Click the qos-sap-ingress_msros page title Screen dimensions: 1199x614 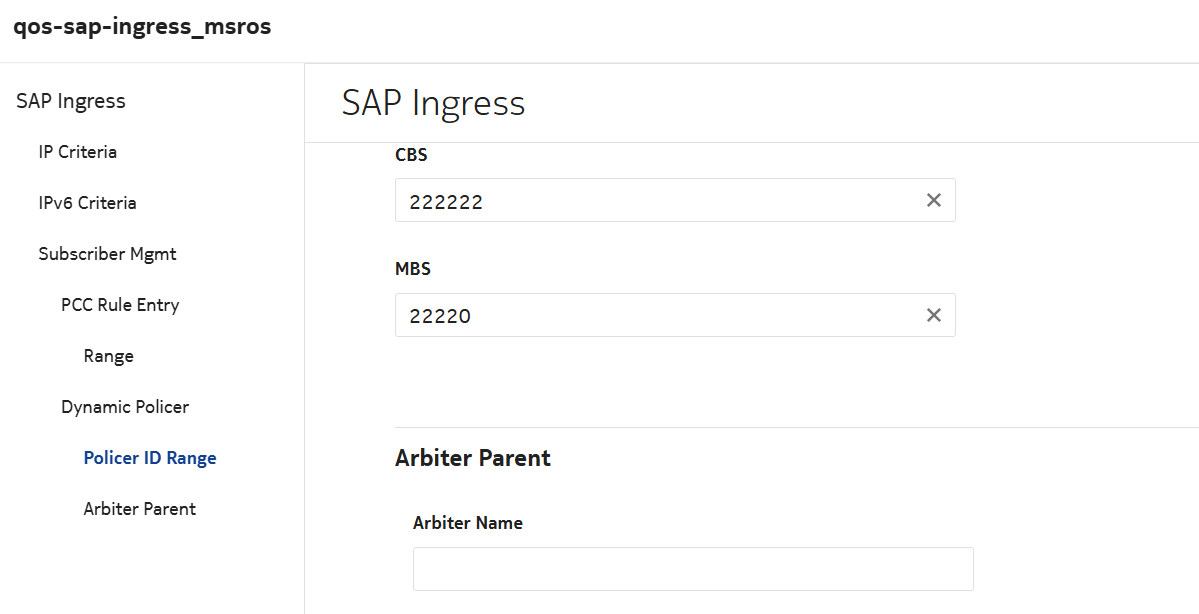[142, 27]
